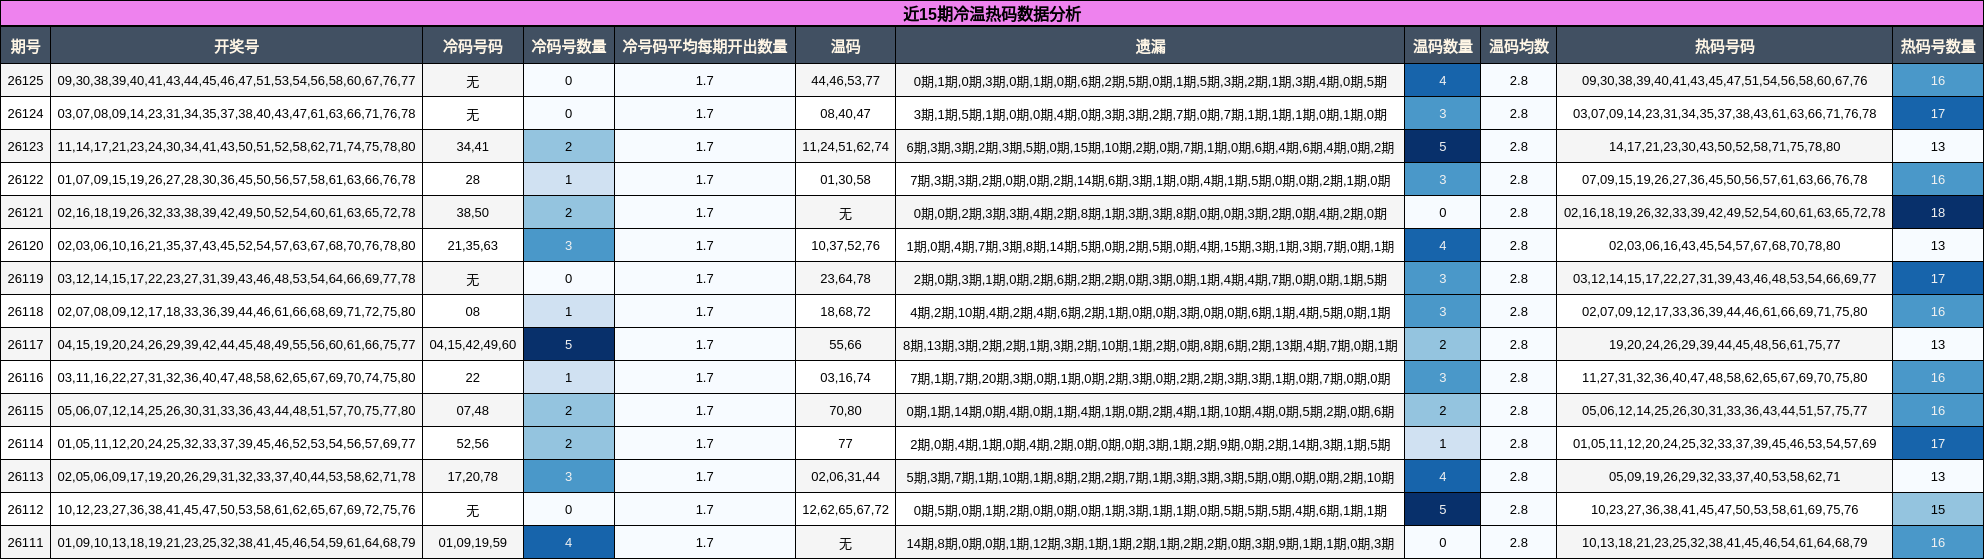Select period cell 26123
This screenshot has height=559, width=1984.
point(25,147)
